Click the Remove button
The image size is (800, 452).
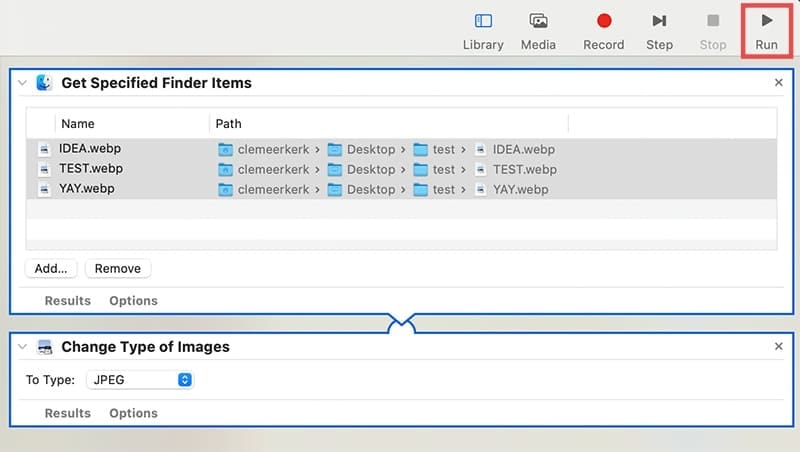[x=118, y=269]
